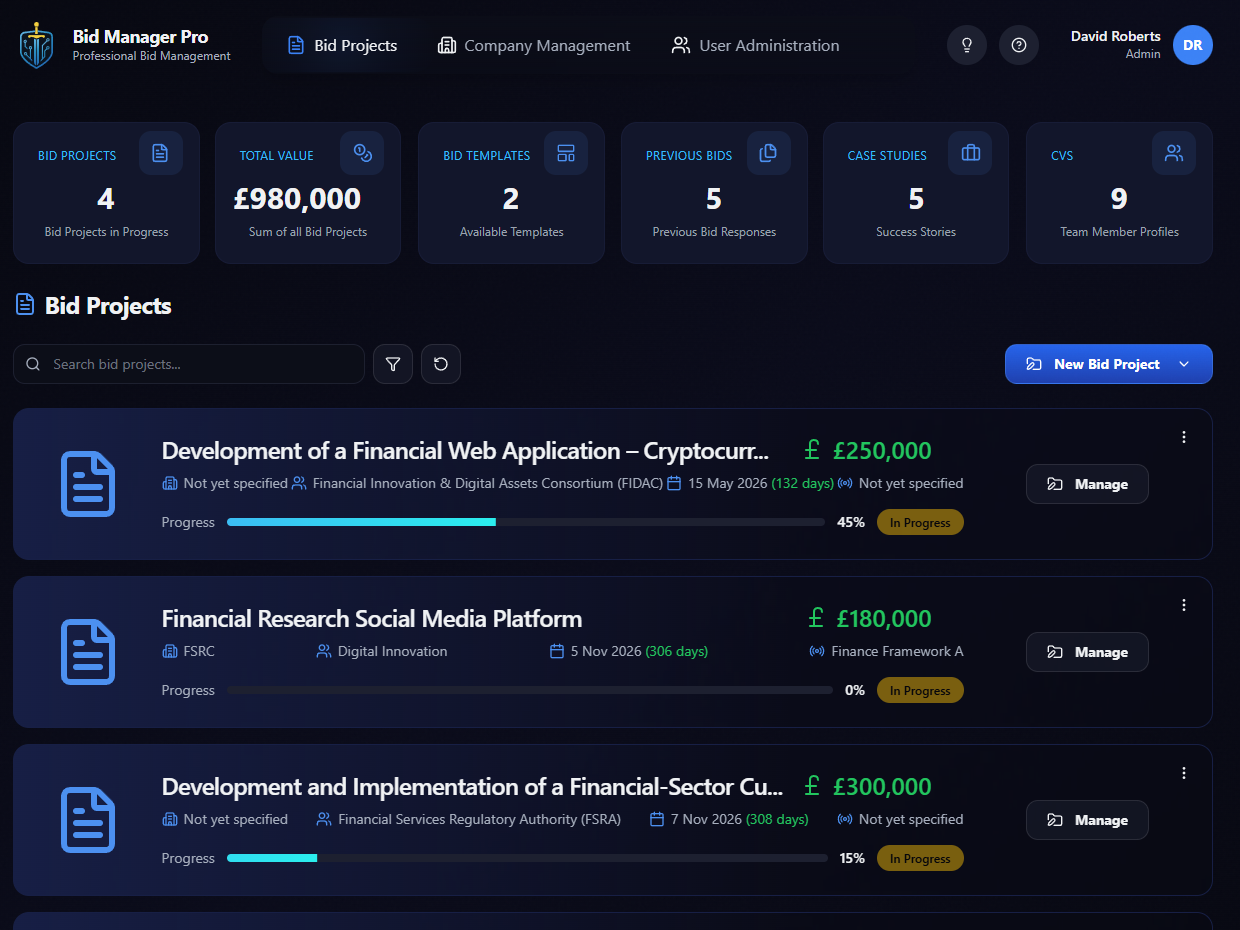
Task: Open three-dot menu for Cryptocurrency project
Action: 1184,437
